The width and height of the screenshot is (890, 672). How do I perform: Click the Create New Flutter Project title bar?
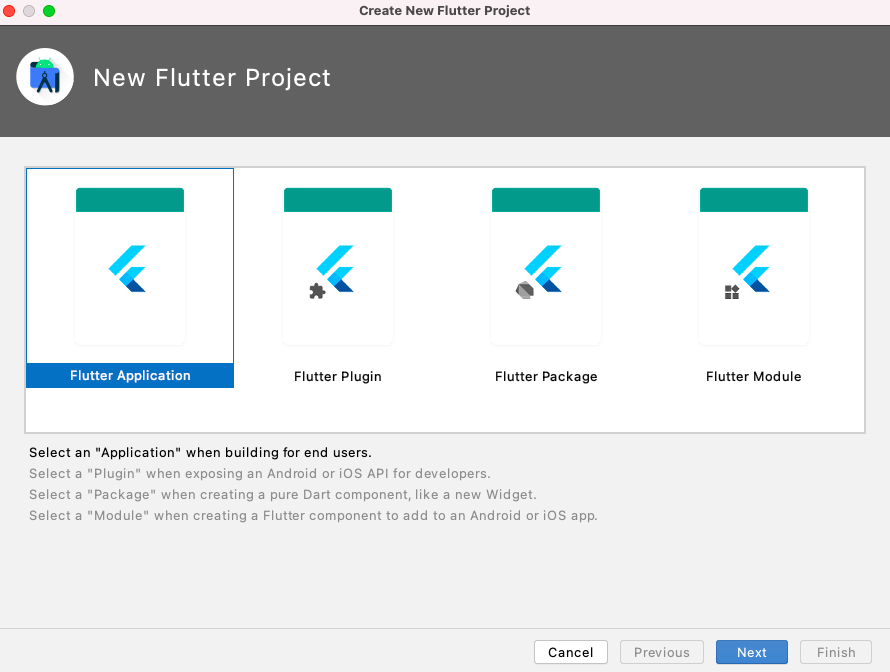[444, 11]
